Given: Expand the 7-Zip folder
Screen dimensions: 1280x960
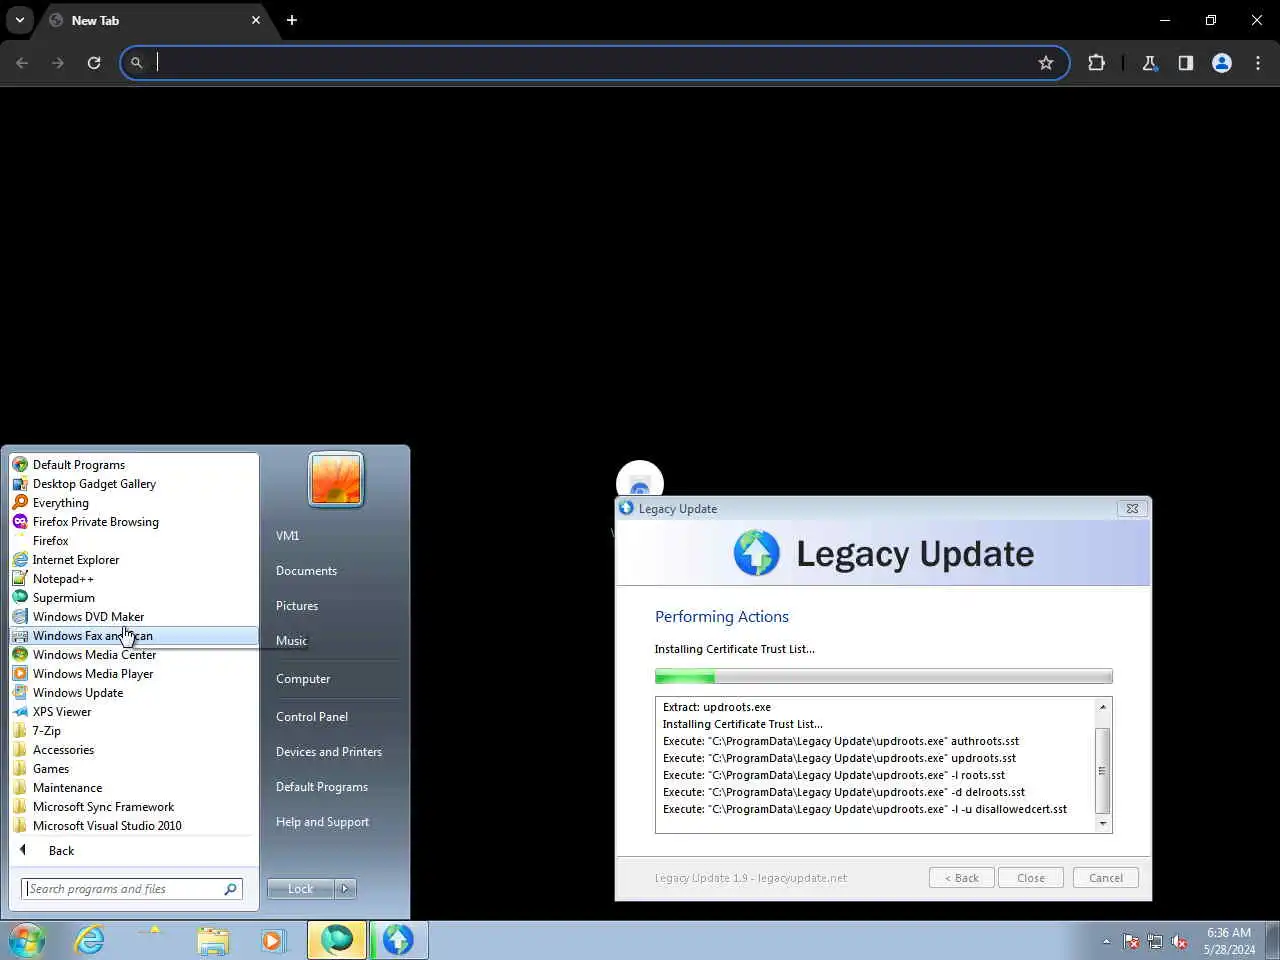Looking at the screenshot, I should pos(134,731).
